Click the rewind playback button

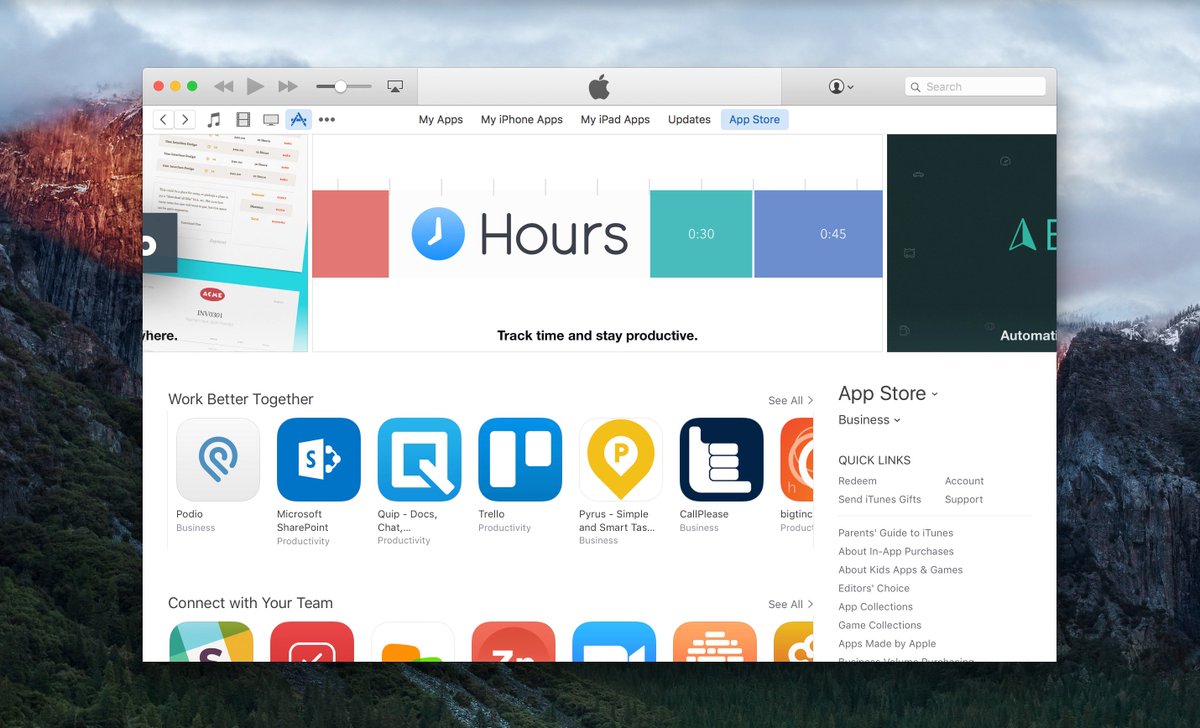224,87
